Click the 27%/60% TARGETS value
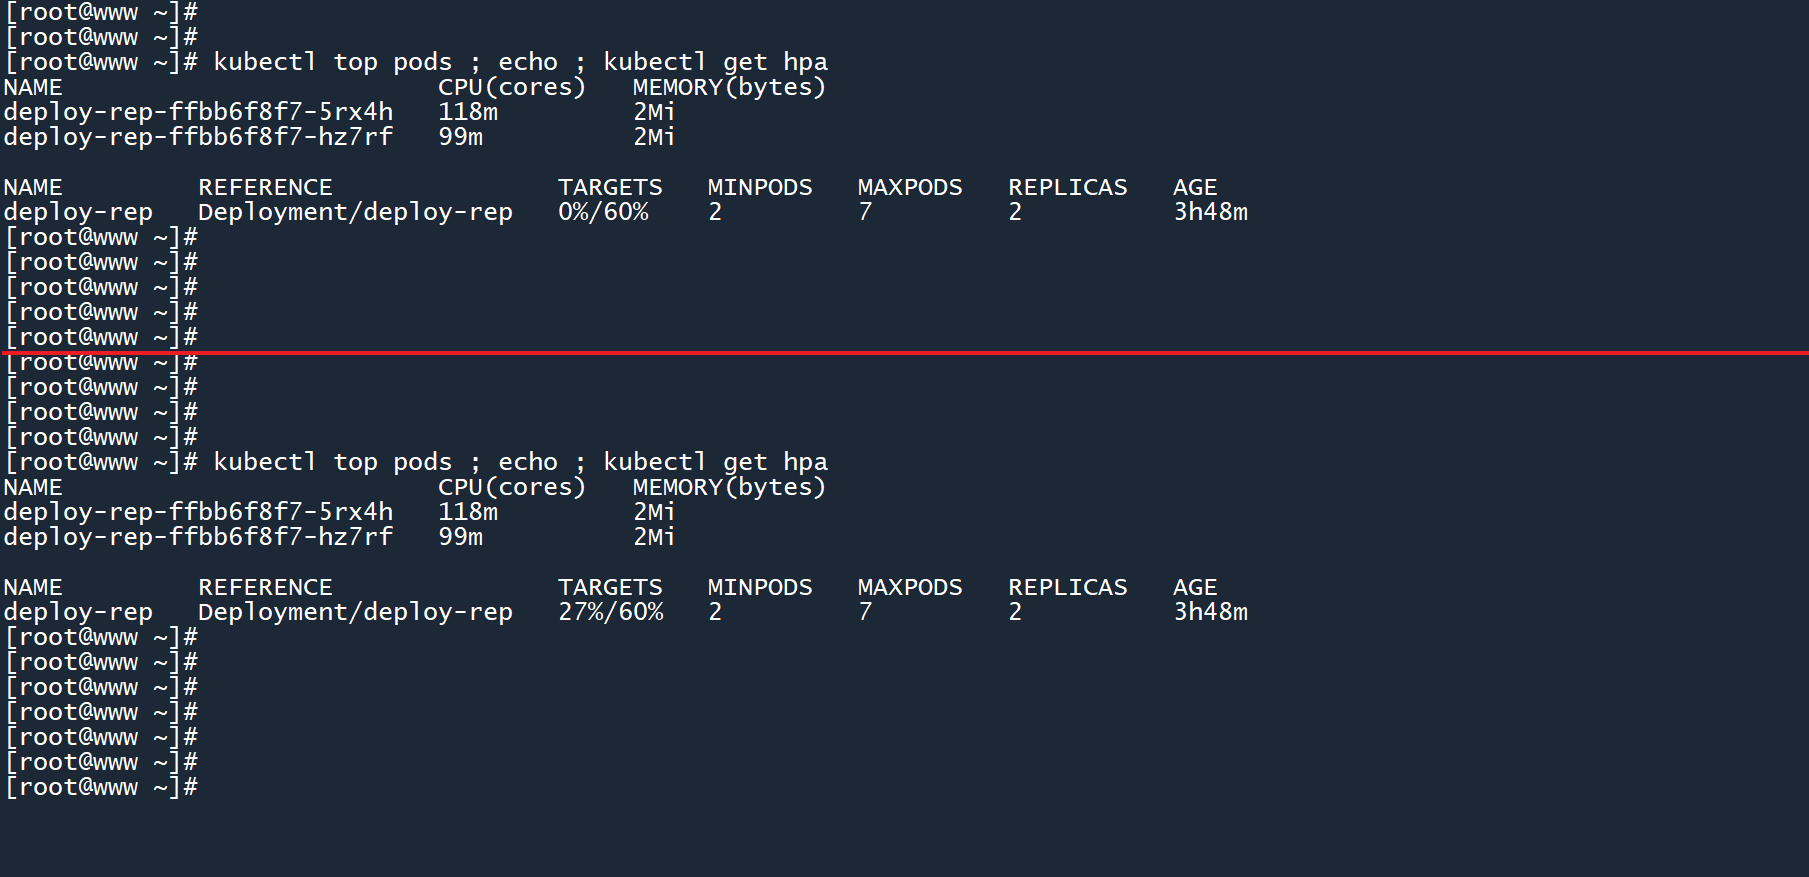Image resolution: width=1809 pixels, height=877 pixels. [610, 612]
